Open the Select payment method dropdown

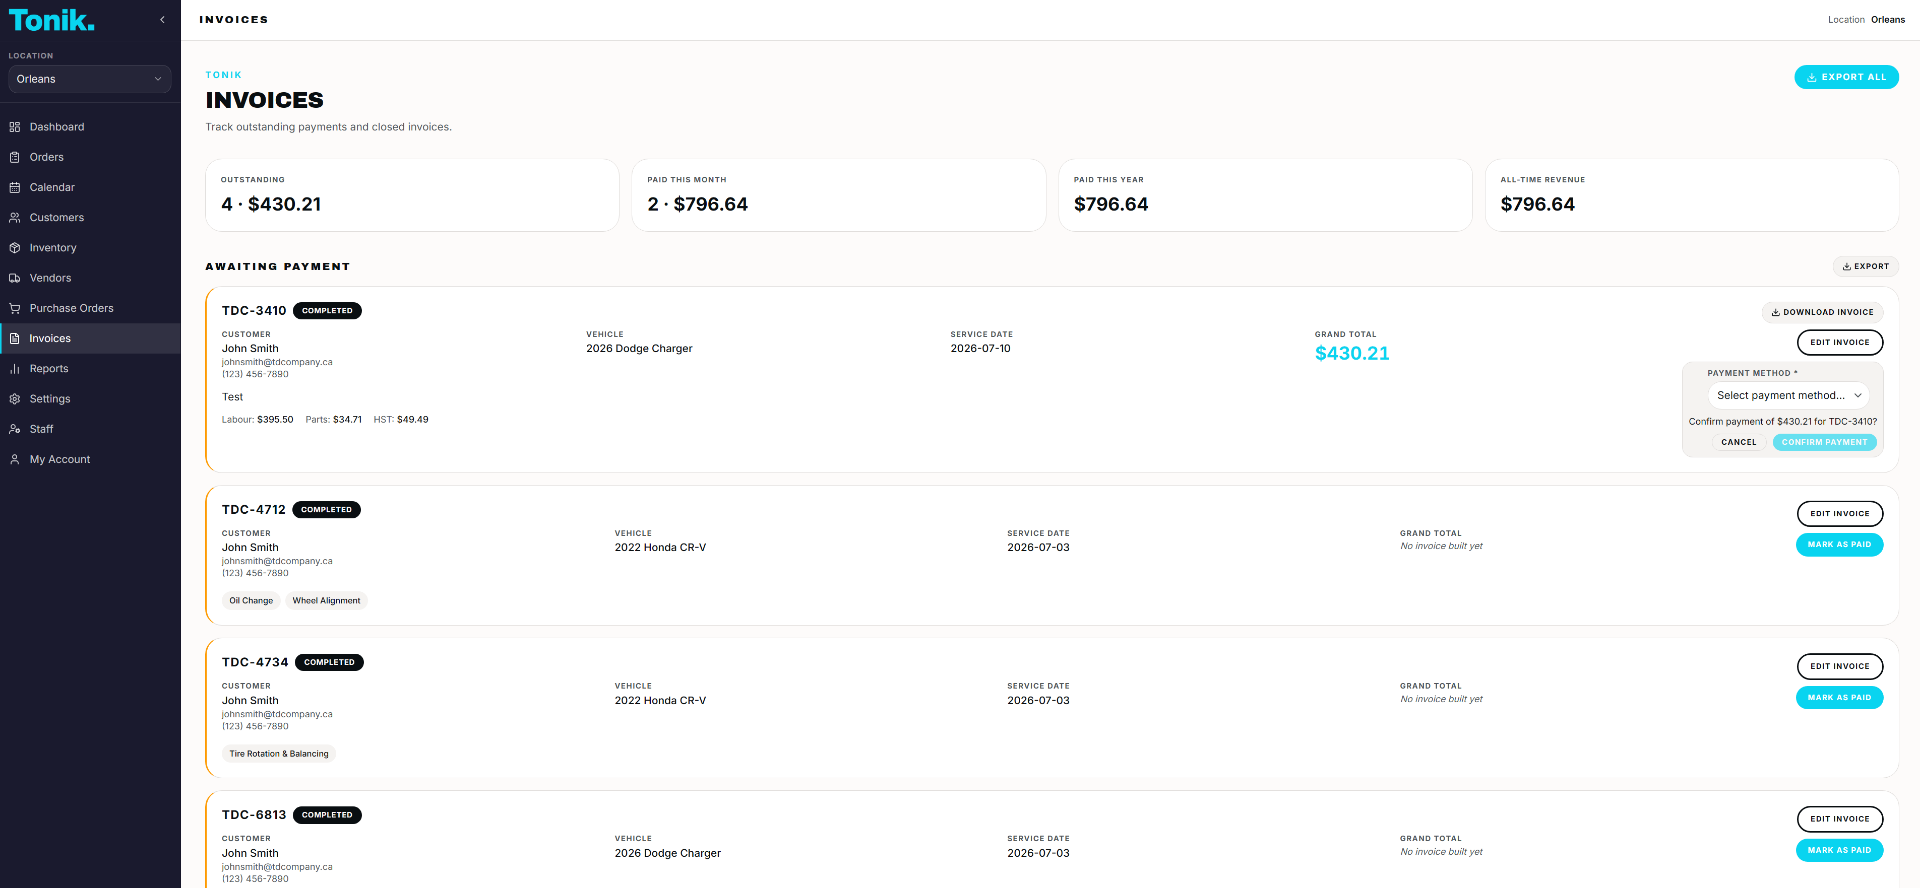click(1788, 395)
